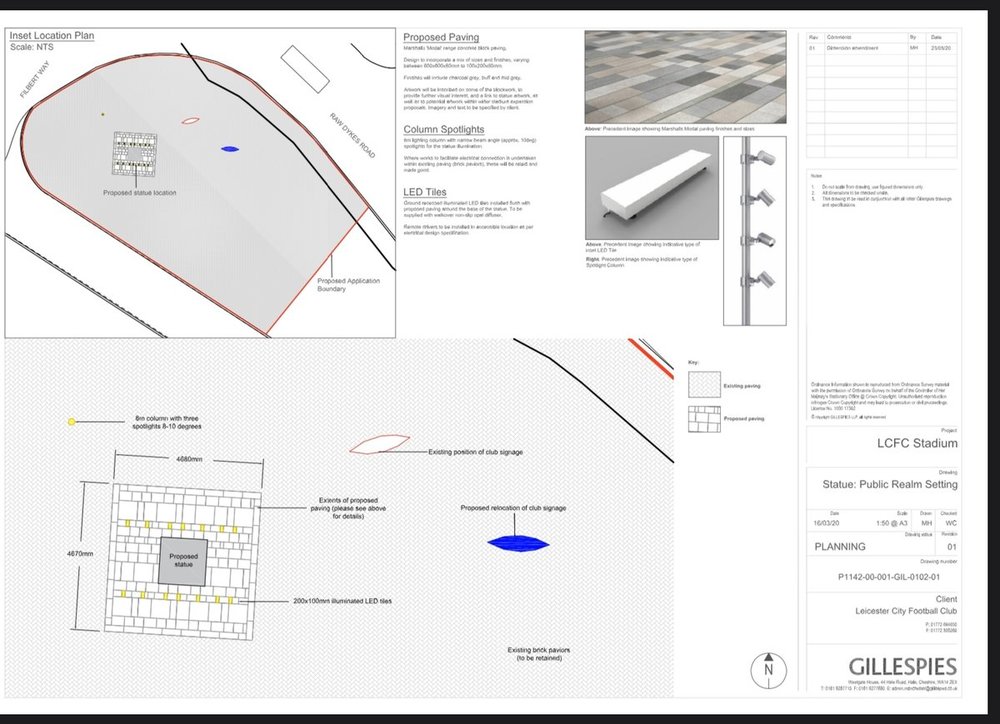This screenshot has height=724, width=1000.
Task: Click the 'Scale: NTS' text
Action: (x=32, y=47)
